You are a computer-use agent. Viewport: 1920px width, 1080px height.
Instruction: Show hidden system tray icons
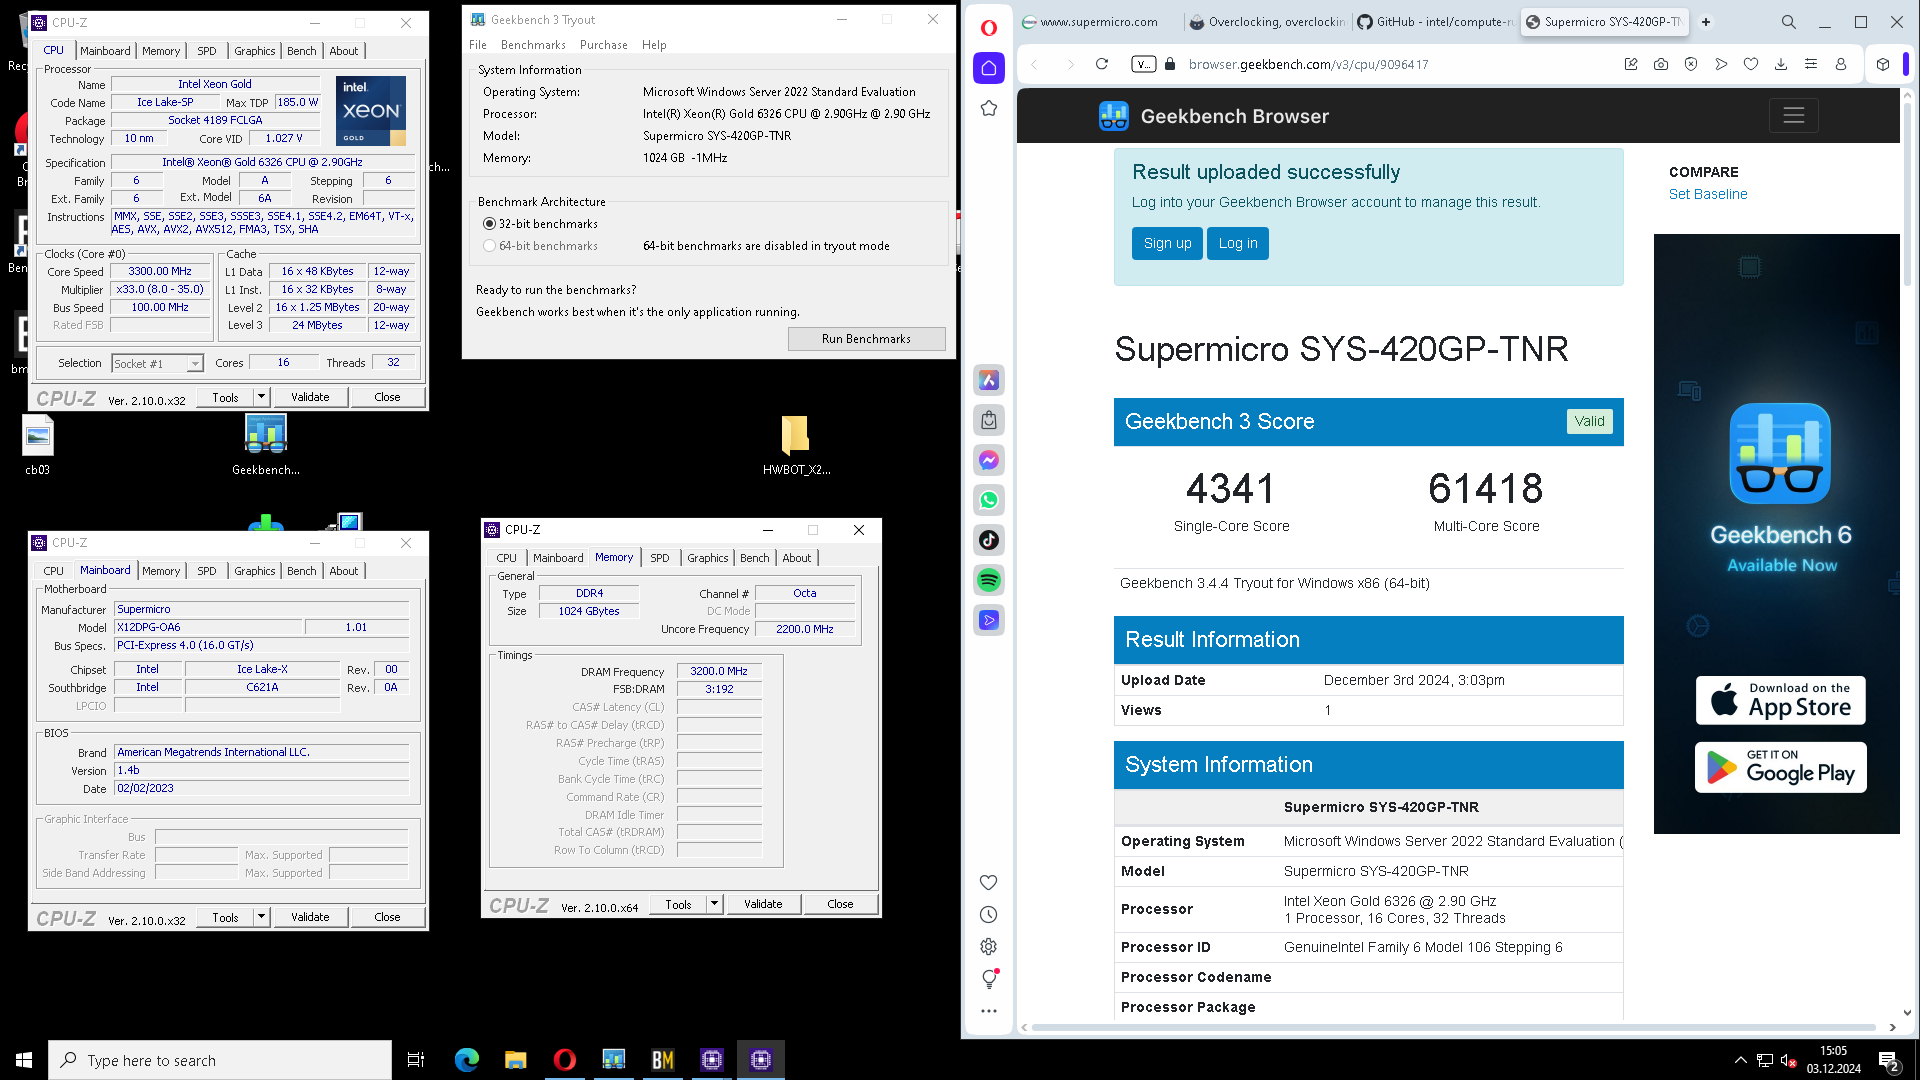pos(1740,1060)
